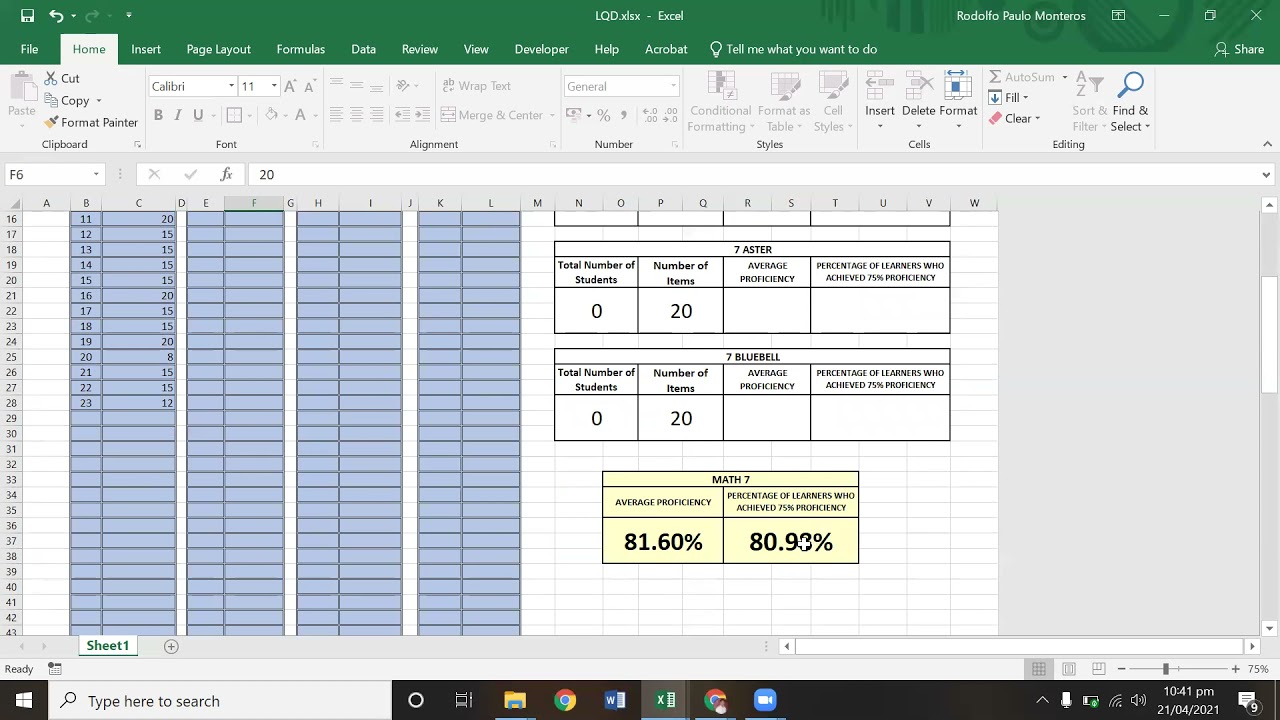Viewport: 1280px width, 720px height.
Task: Click Insert cells button
Action: click(880, 102)
